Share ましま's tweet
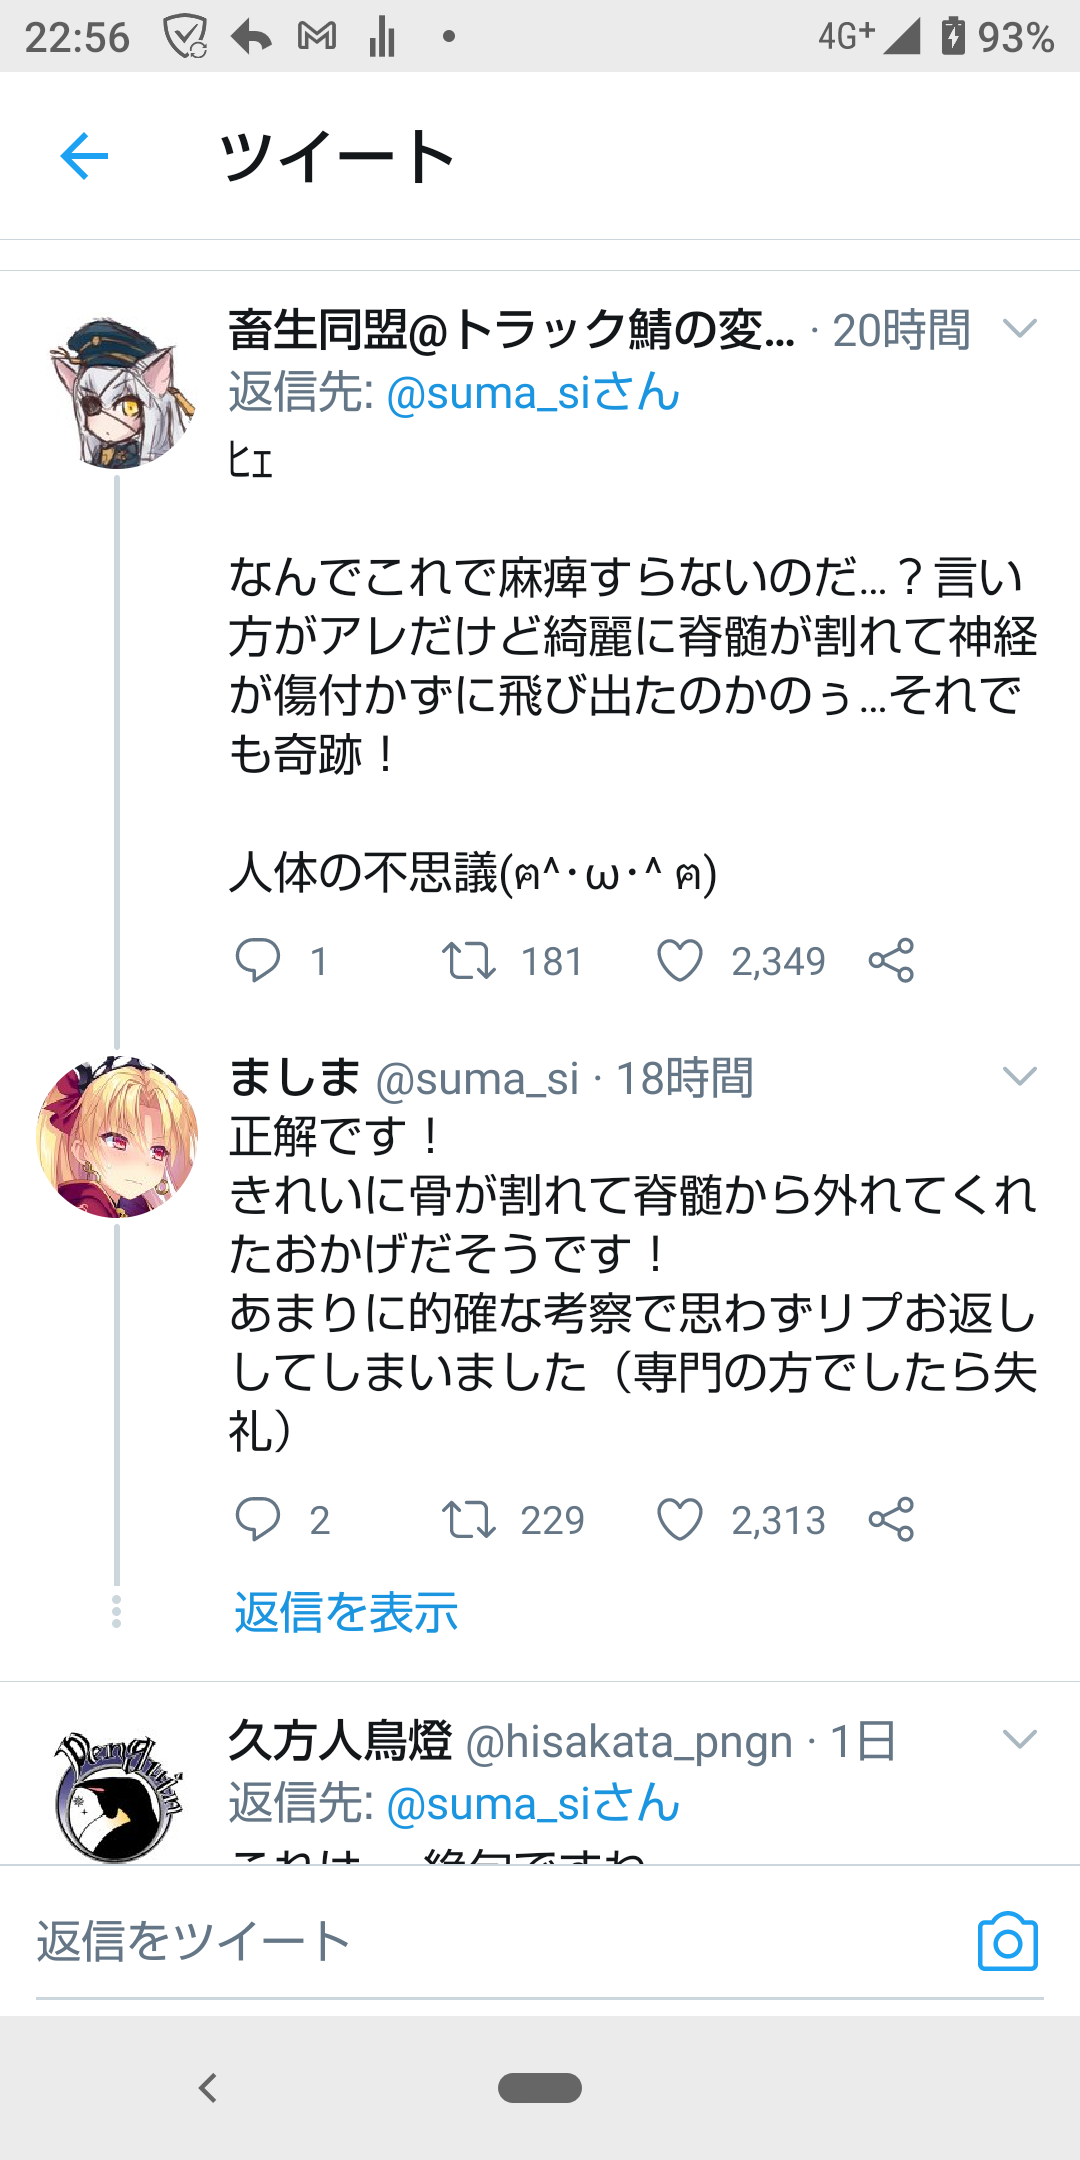This screenshot has height=2160, width=1080. [x=891, y=1520]
